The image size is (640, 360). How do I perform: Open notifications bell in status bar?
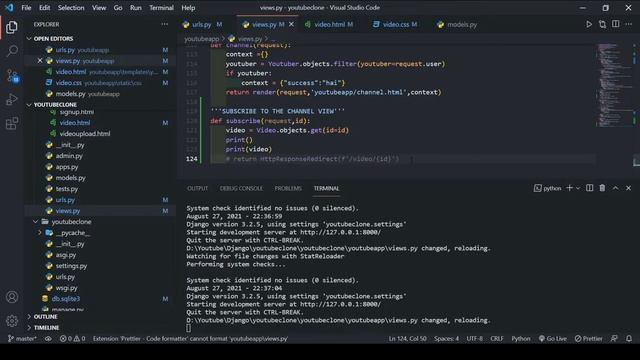coord(629,338)
